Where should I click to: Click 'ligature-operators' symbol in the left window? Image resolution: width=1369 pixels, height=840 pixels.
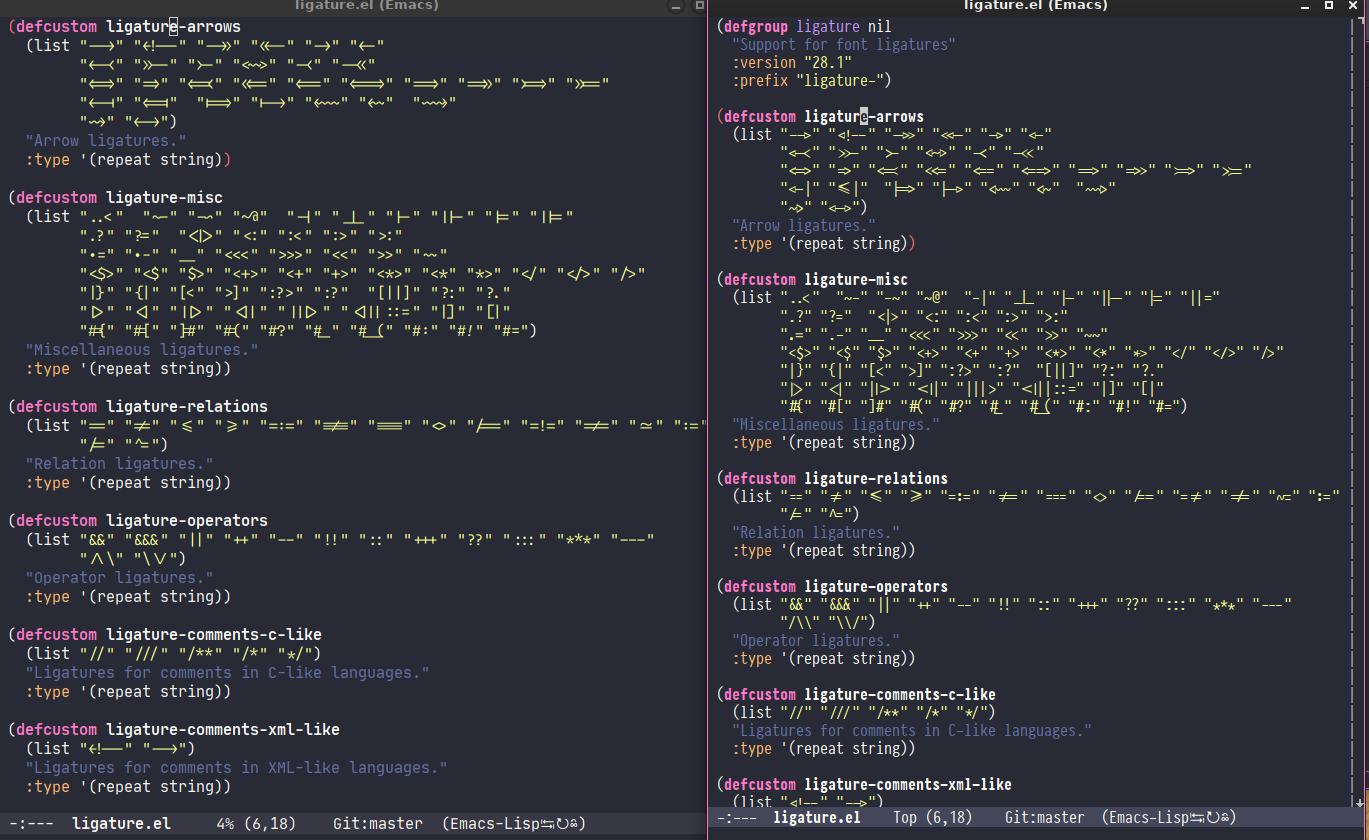point(187,520)
